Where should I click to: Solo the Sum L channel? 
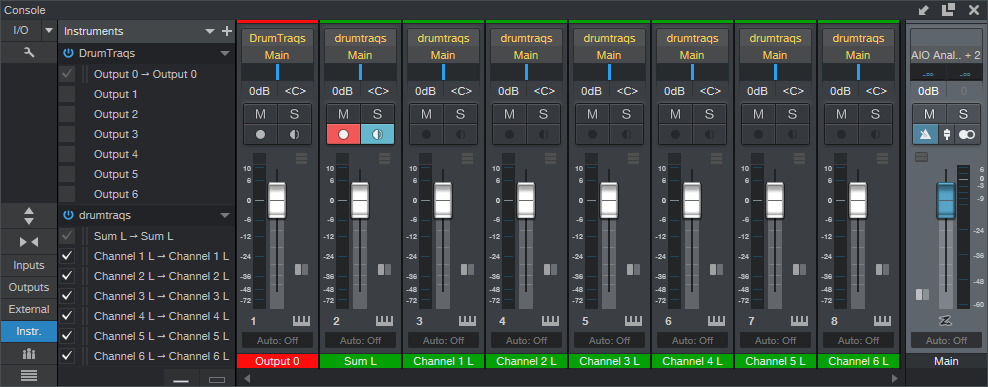(377, 114)
